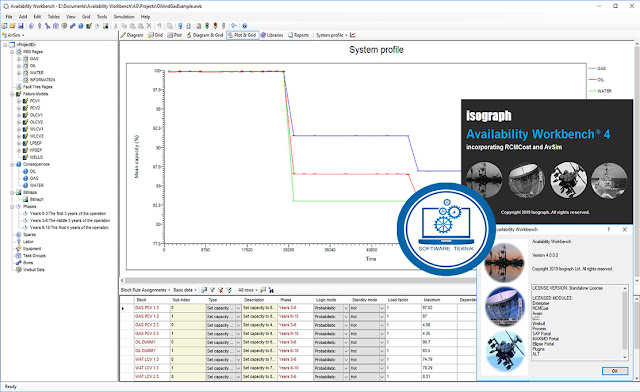Click the Phase column header
The image size is (640, 392).
tap(295, 300)
